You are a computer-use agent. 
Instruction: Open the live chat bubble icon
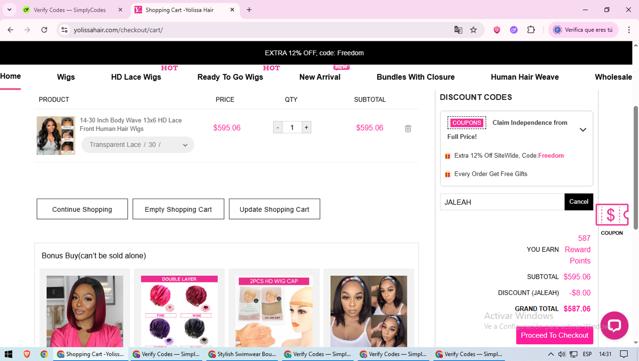(614, 325)
